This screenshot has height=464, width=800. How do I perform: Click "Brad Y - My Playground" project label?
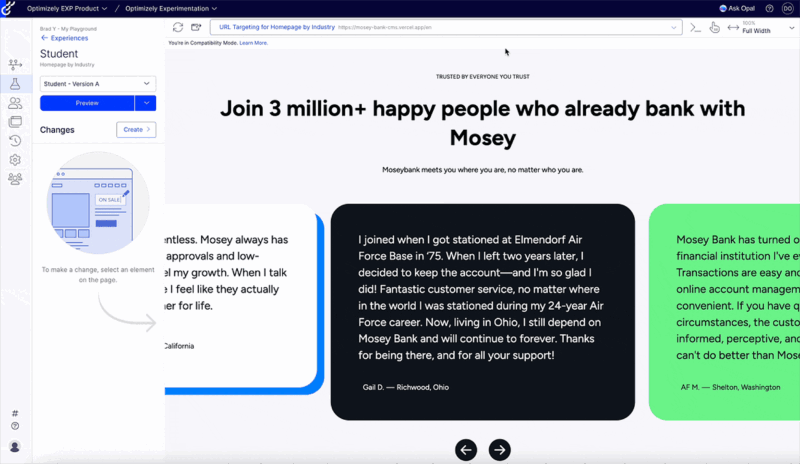point(68,29)
